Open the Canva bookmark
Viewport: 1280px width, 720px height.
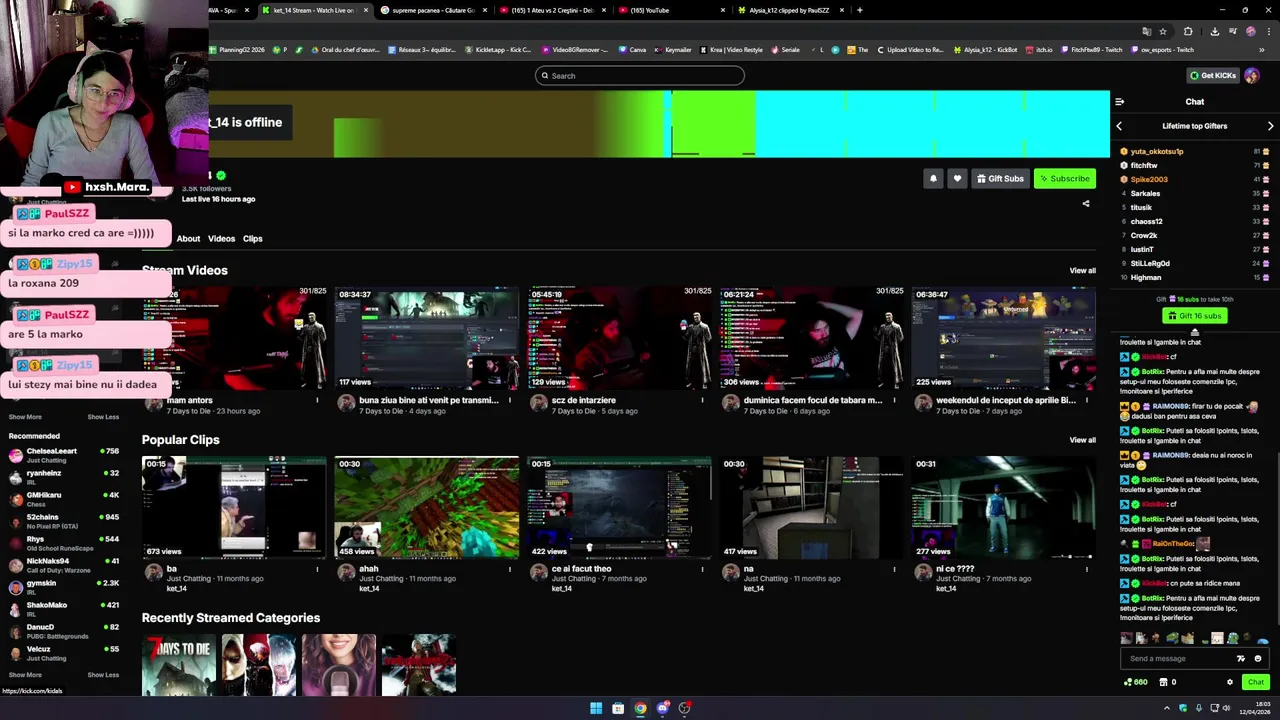(632, 50)
